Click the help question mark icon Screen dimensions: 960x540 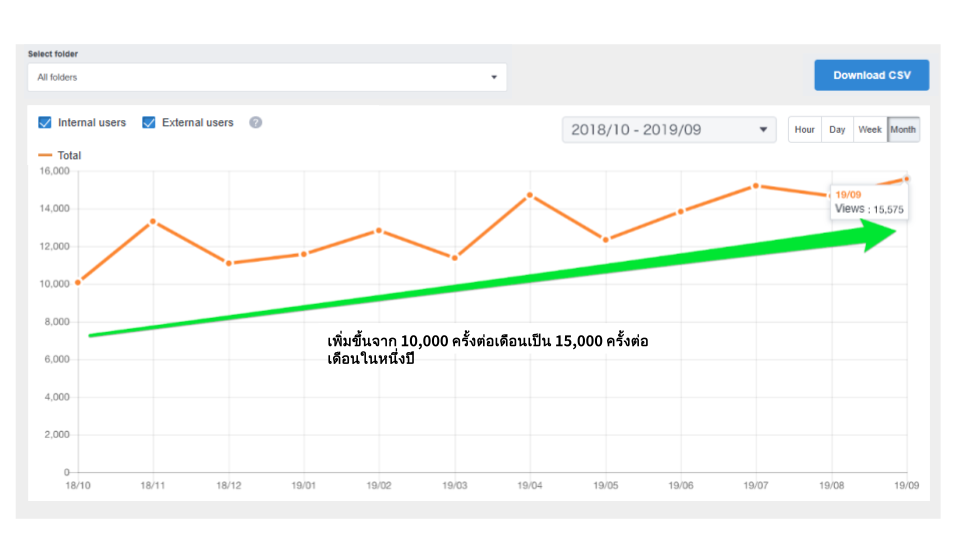[x=256, y=123]
